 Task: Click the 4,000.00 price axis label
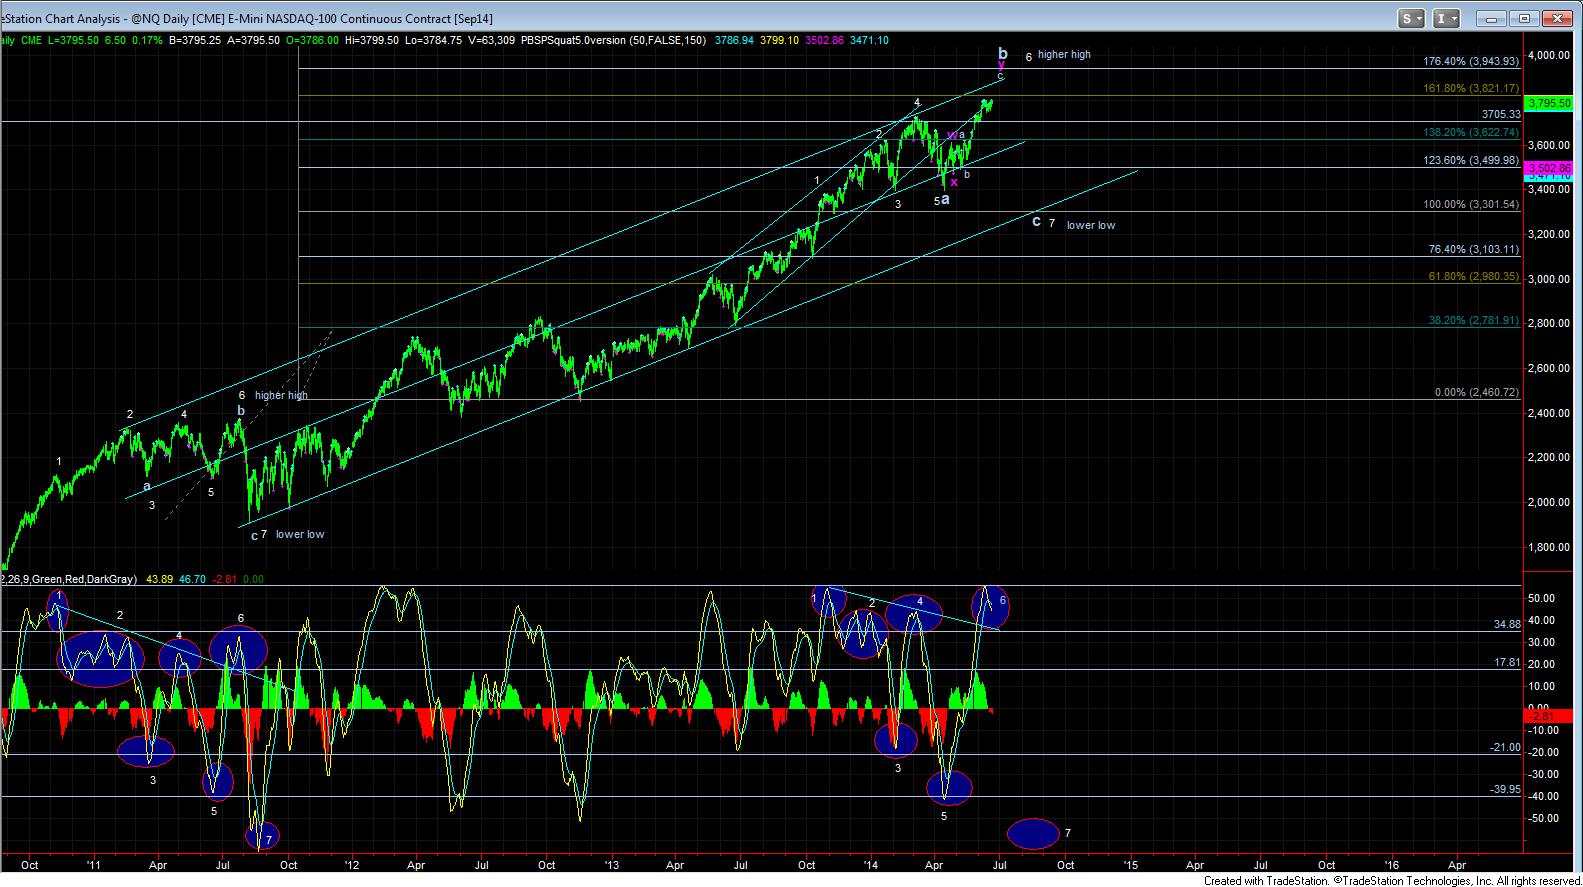[1548, 55]
